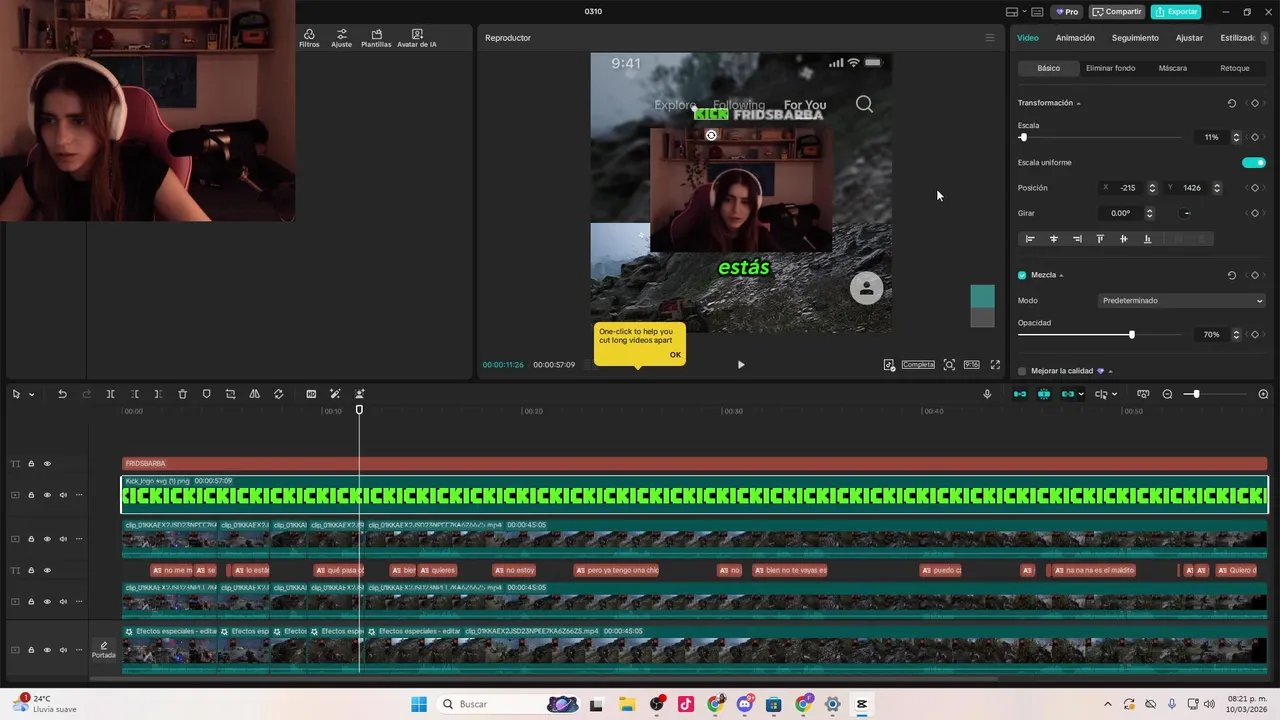Click the rotate icon in timeline toolbar
This screenshot has width=1280, height=720.
(x=278, y=394)
